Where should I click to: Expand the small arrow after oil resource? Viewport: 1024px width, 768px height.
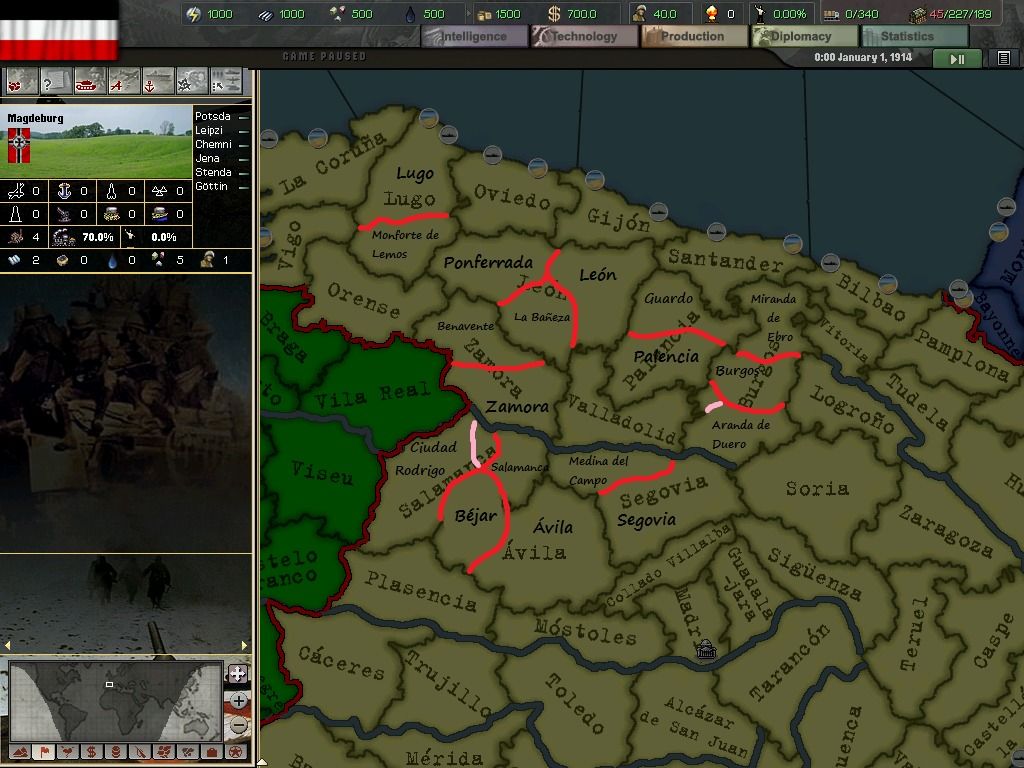(468, 14)
